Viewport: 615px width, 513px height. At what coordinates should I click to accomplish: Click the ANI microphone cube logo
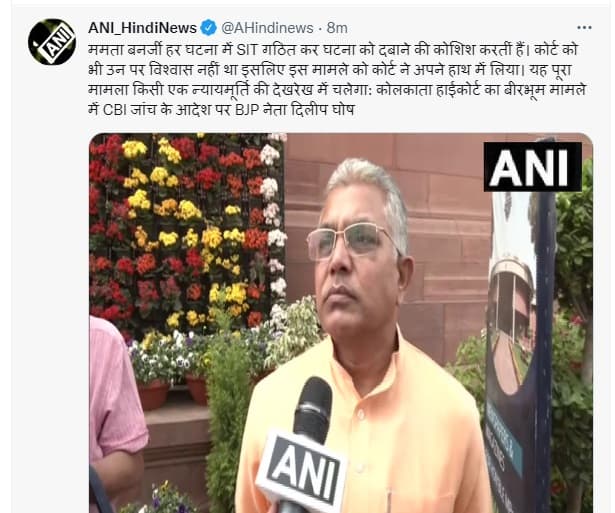[302, 469]
